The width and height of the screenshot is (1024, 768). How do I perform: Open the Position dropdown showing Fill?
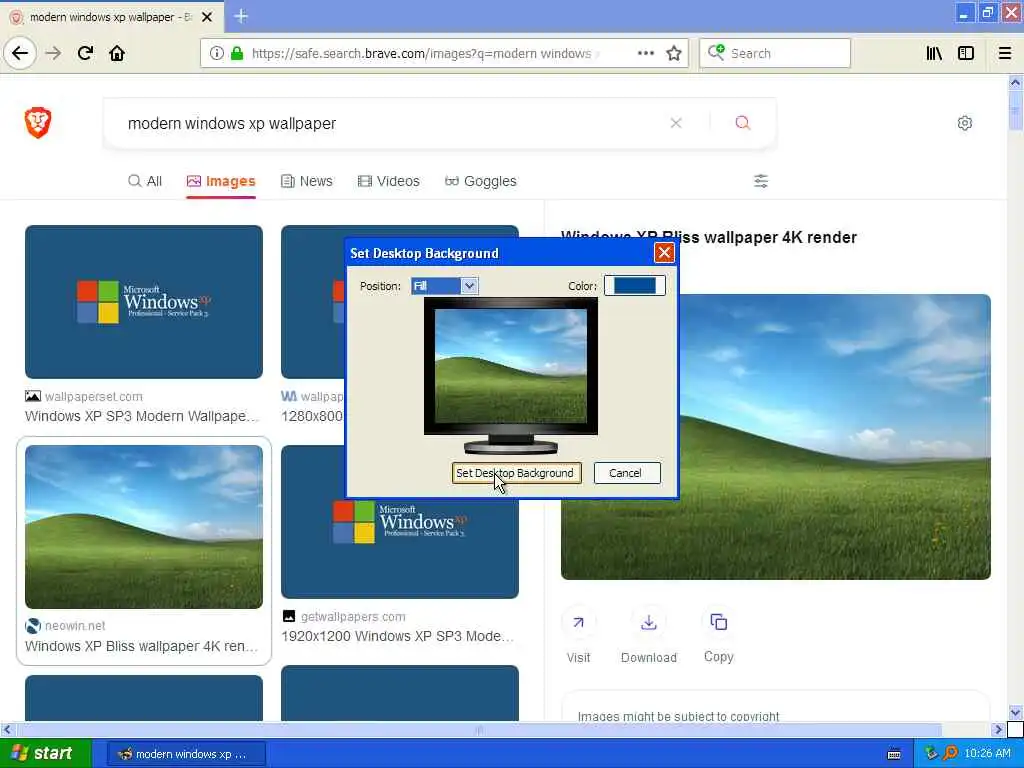coord(445,285)
